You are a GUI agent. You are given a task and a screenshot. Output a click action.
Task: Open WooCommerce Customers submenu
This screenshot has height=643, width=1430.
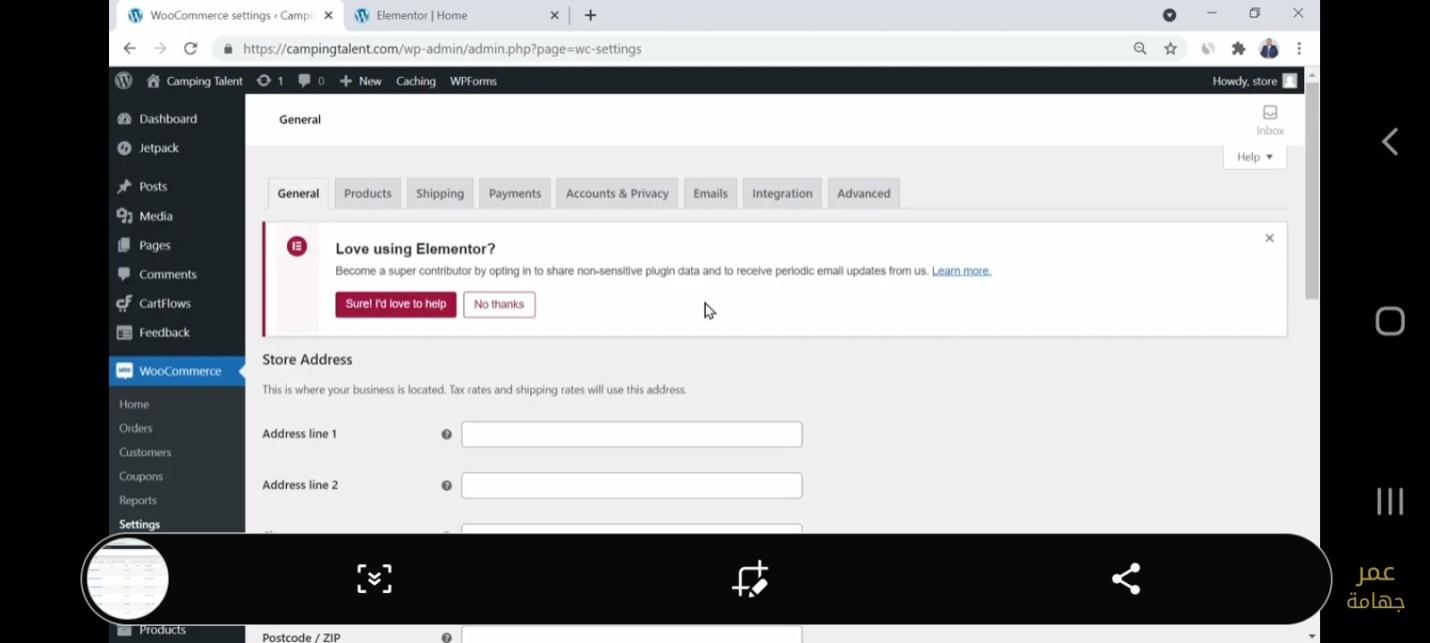point(145,452)
